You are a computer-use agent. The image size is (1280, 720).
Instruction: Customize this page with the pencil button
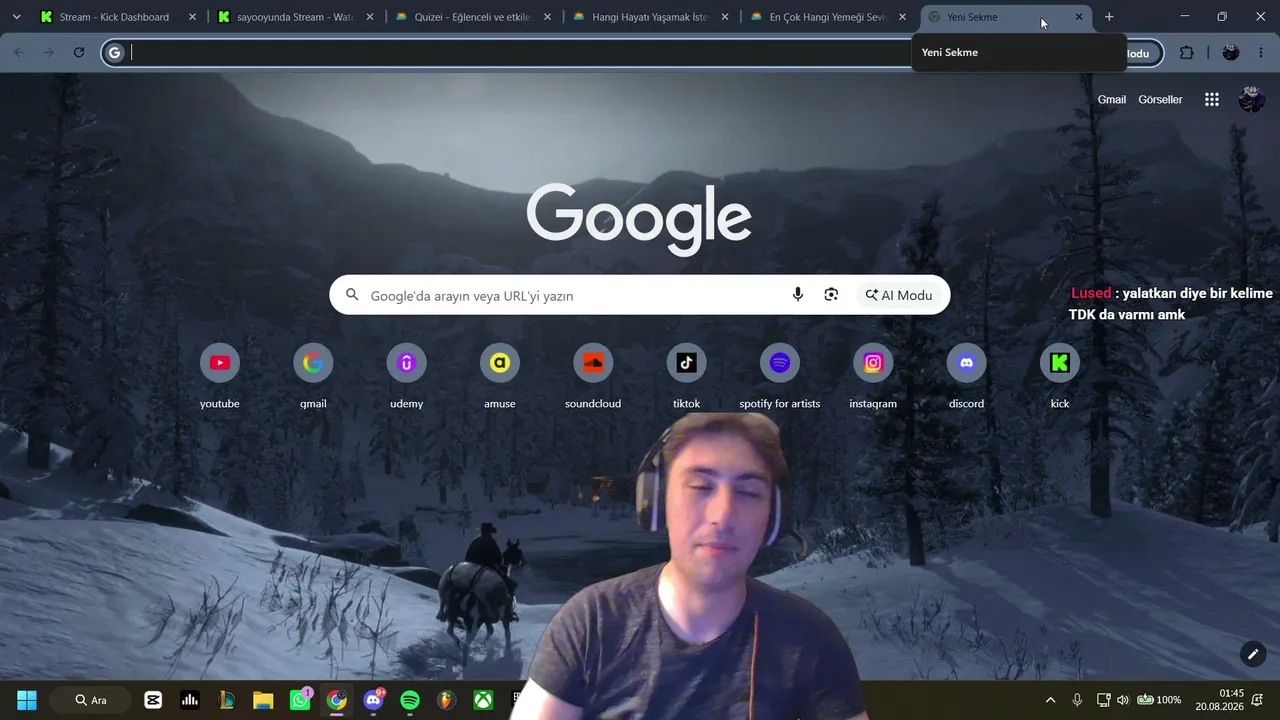point(1253,654)
